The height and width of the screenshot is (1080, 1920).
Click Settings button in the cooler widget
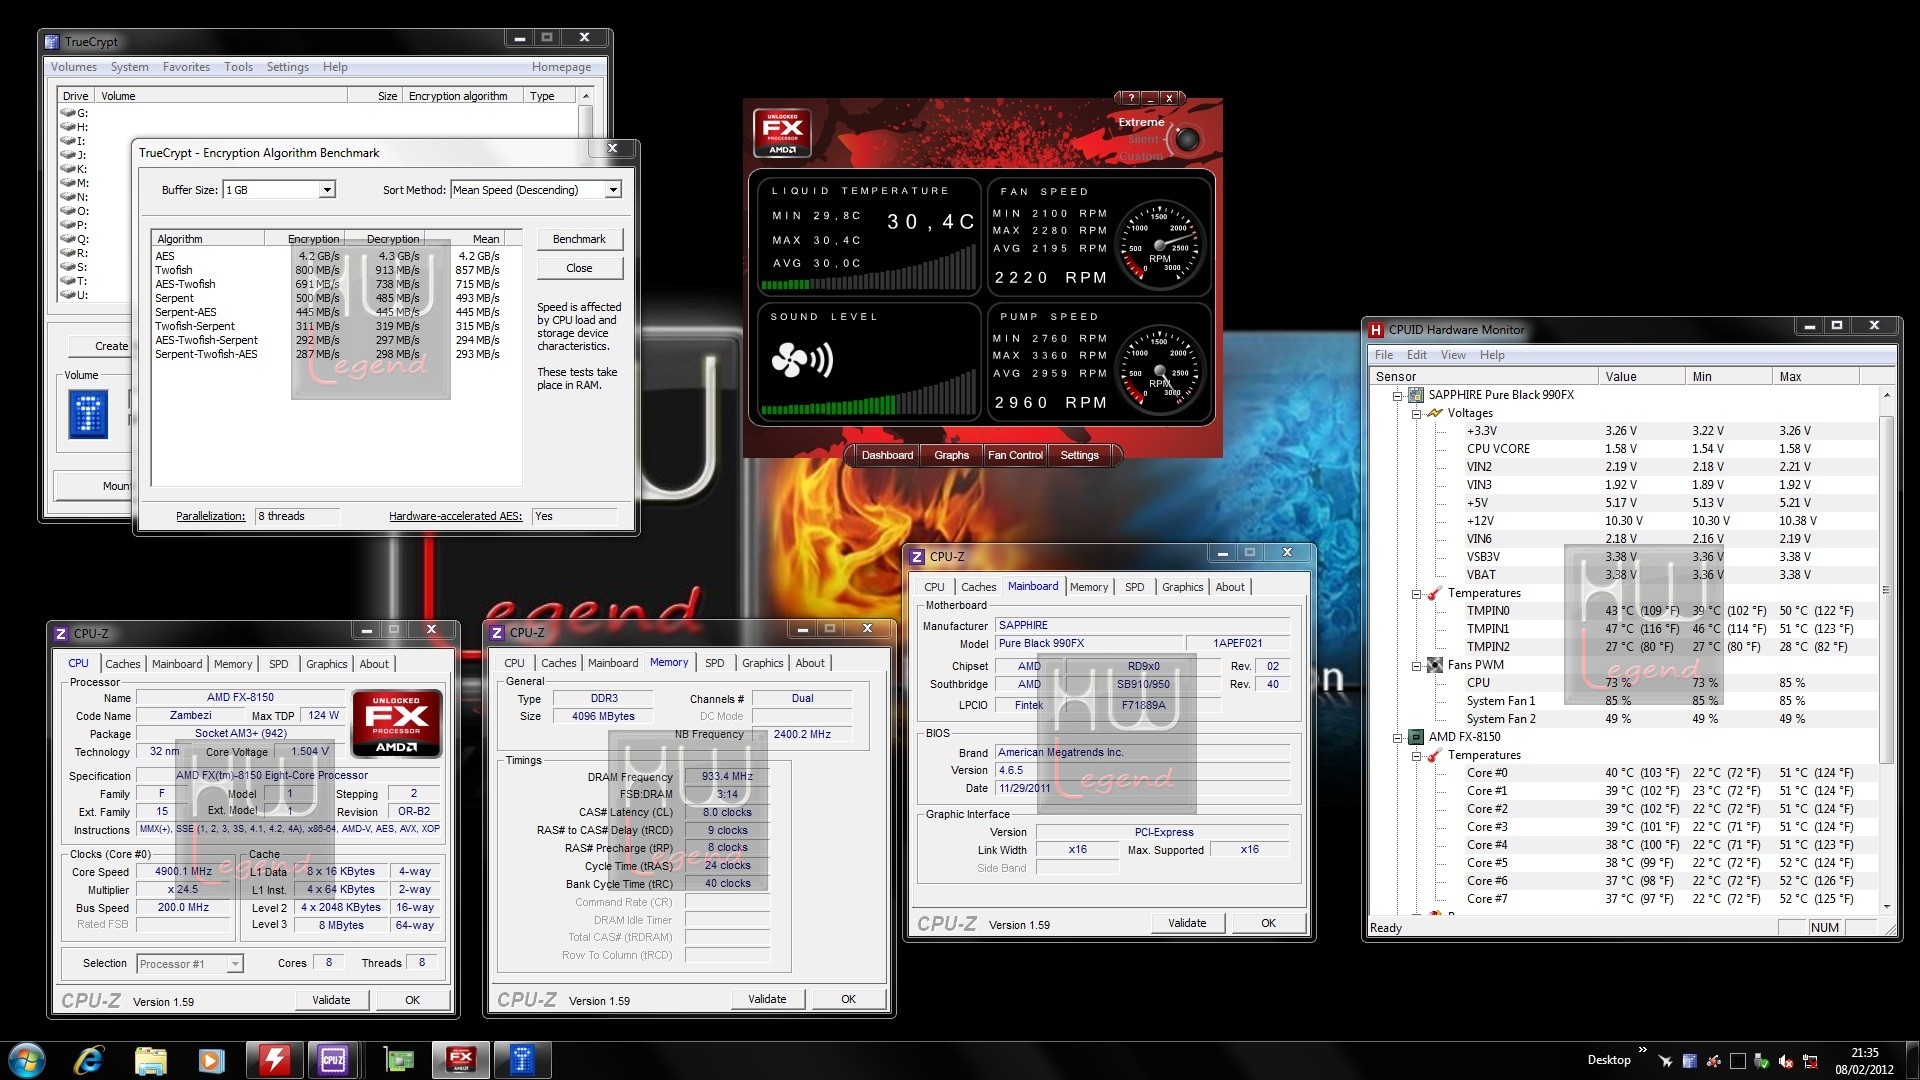(1079, 455)
